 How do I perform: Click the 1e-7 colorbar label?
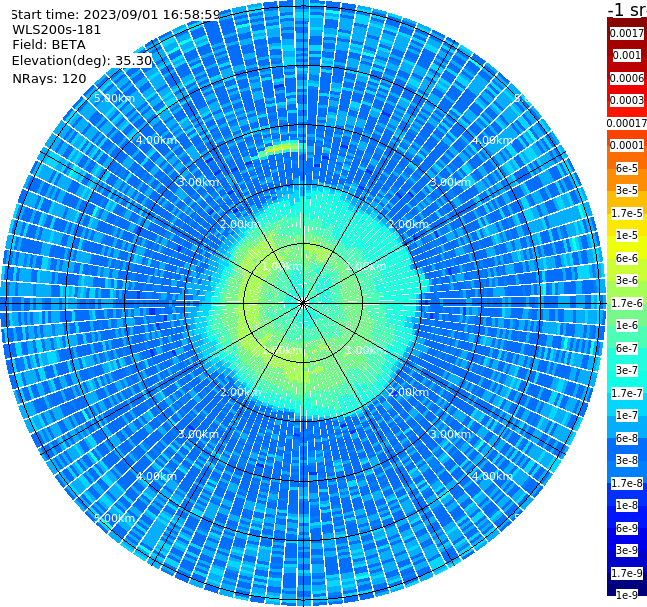point(627,415)
